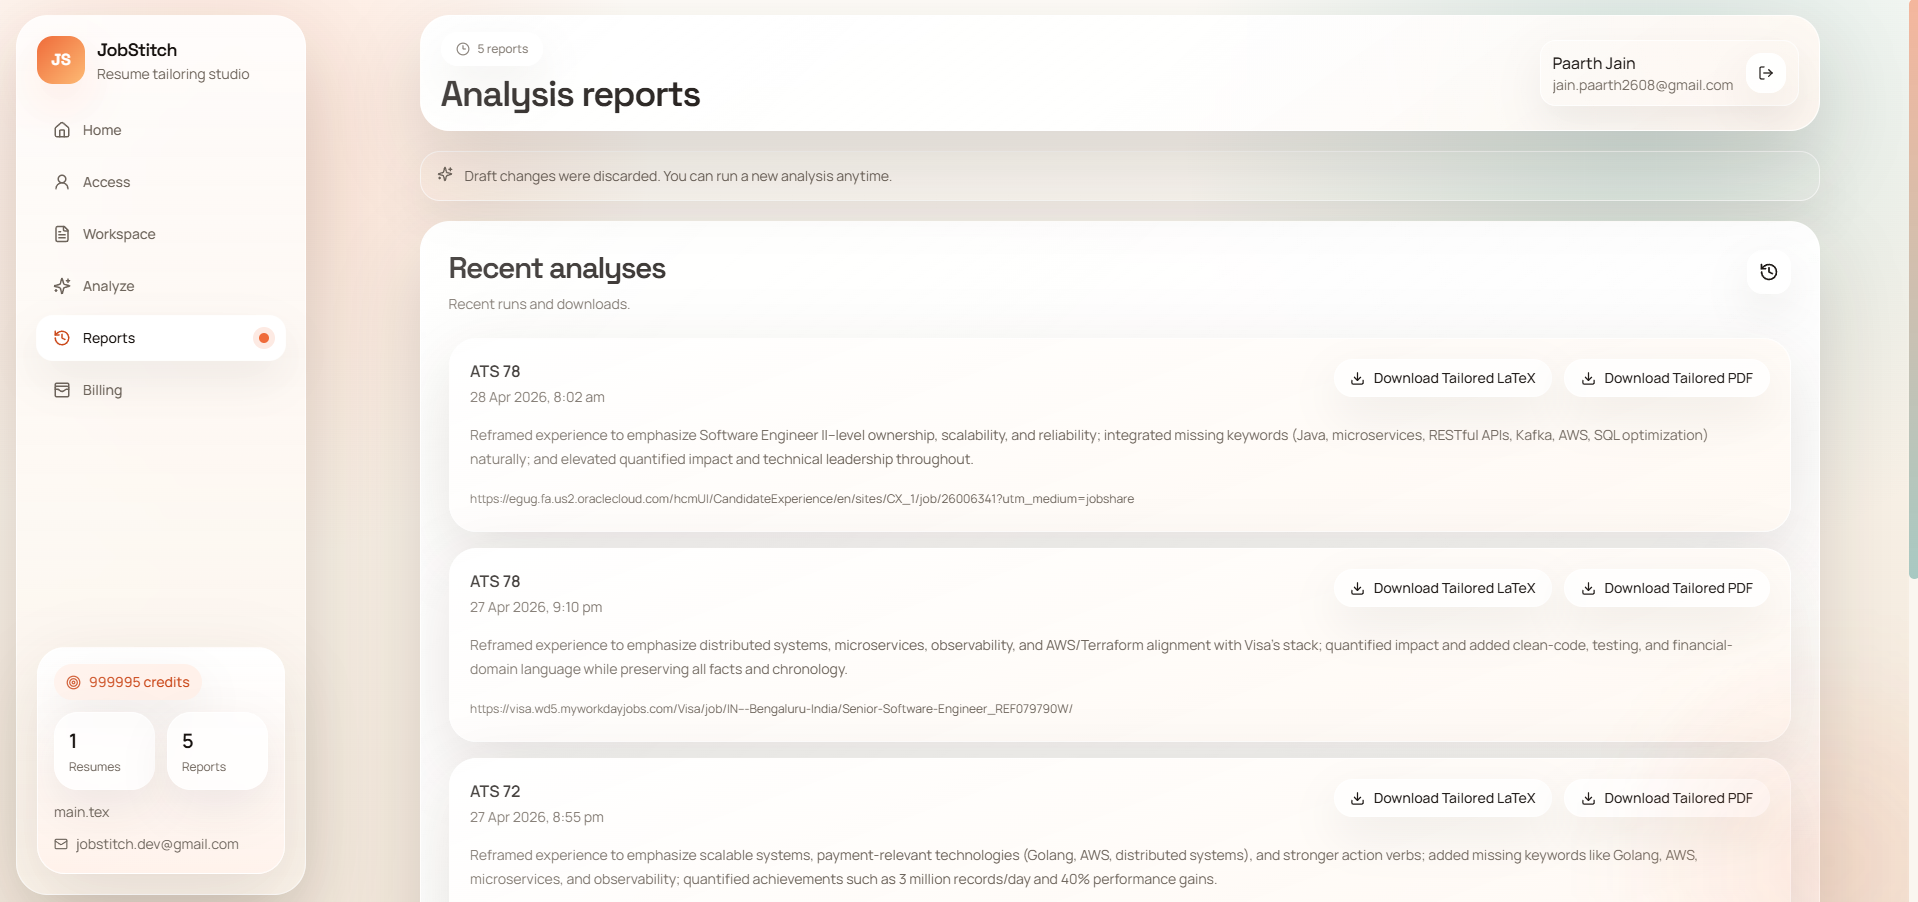
Task: Open the Resumes count card
Action: [x=104, y=751]
